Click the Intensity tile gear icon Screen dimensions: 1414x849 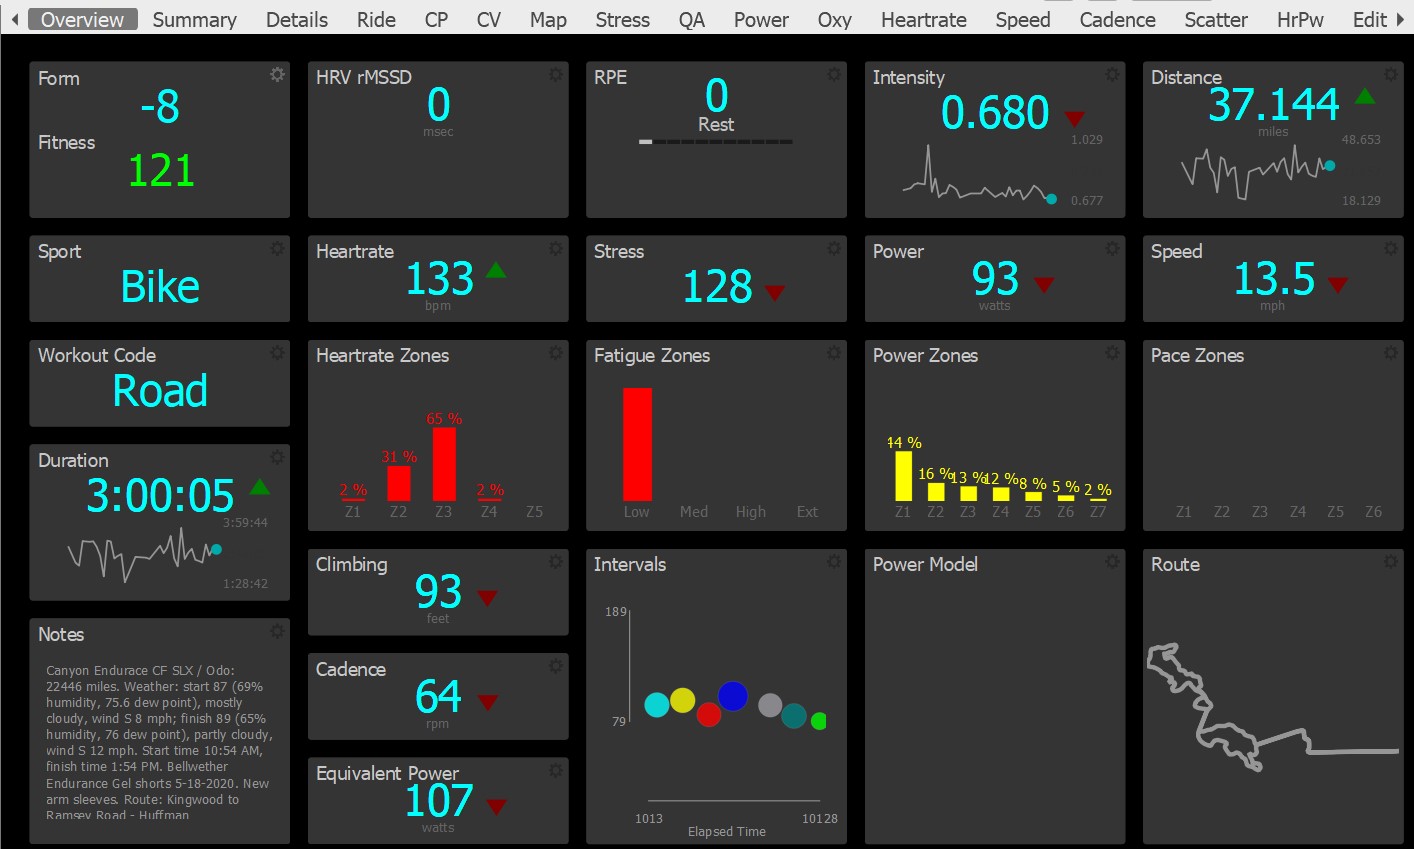coord(1112,75)
